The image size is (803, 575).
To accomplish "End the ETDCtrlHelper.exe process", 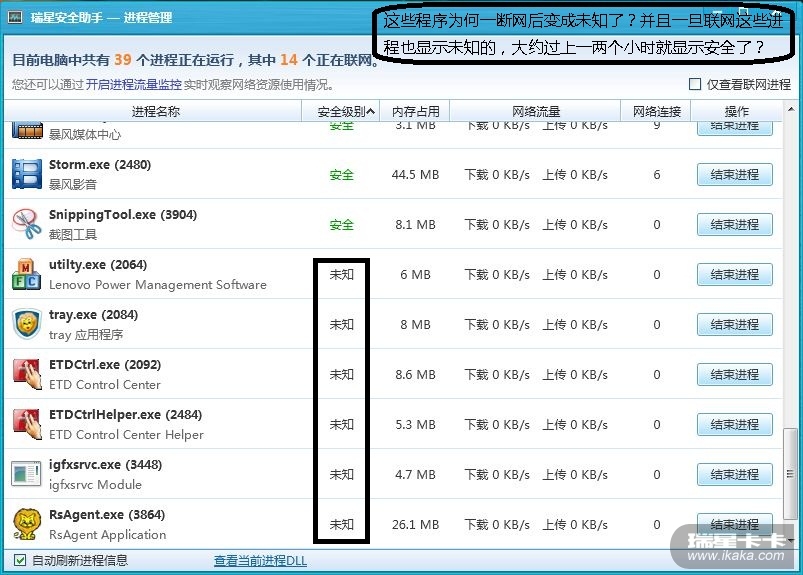I will coord(734,424).
